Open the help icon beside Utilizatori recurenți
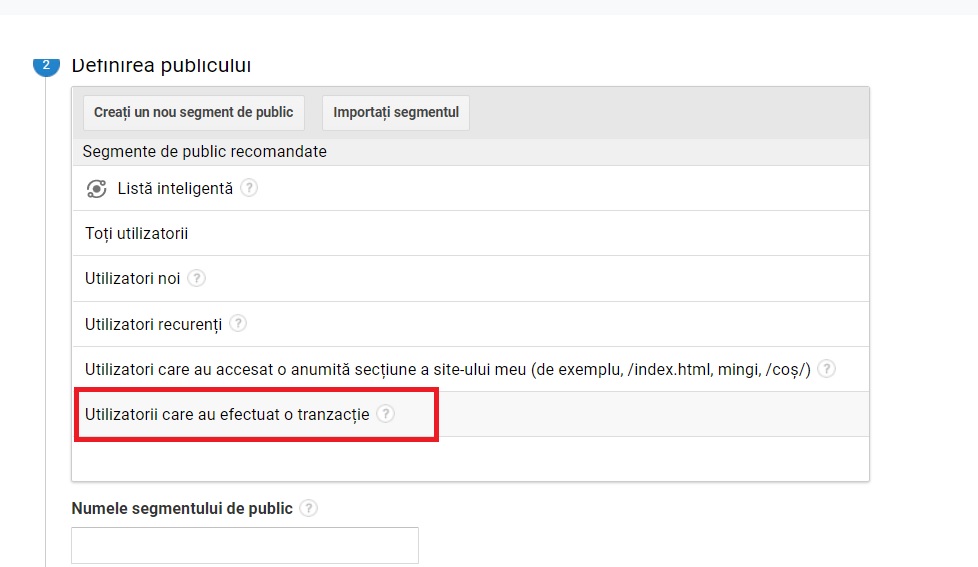Image resolution: width=978 pixels, height=567 pixels. 238,323
